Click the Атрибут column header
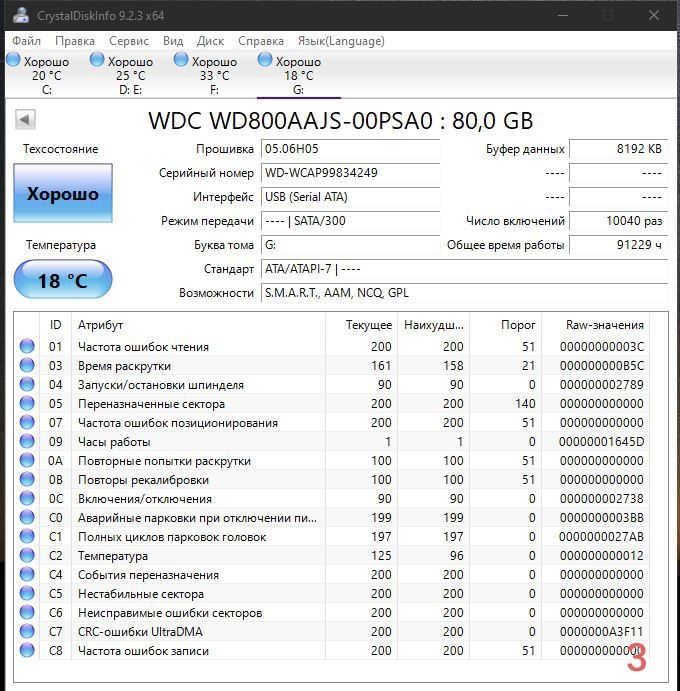Screen dimensions: 680x691 (198, 325)
